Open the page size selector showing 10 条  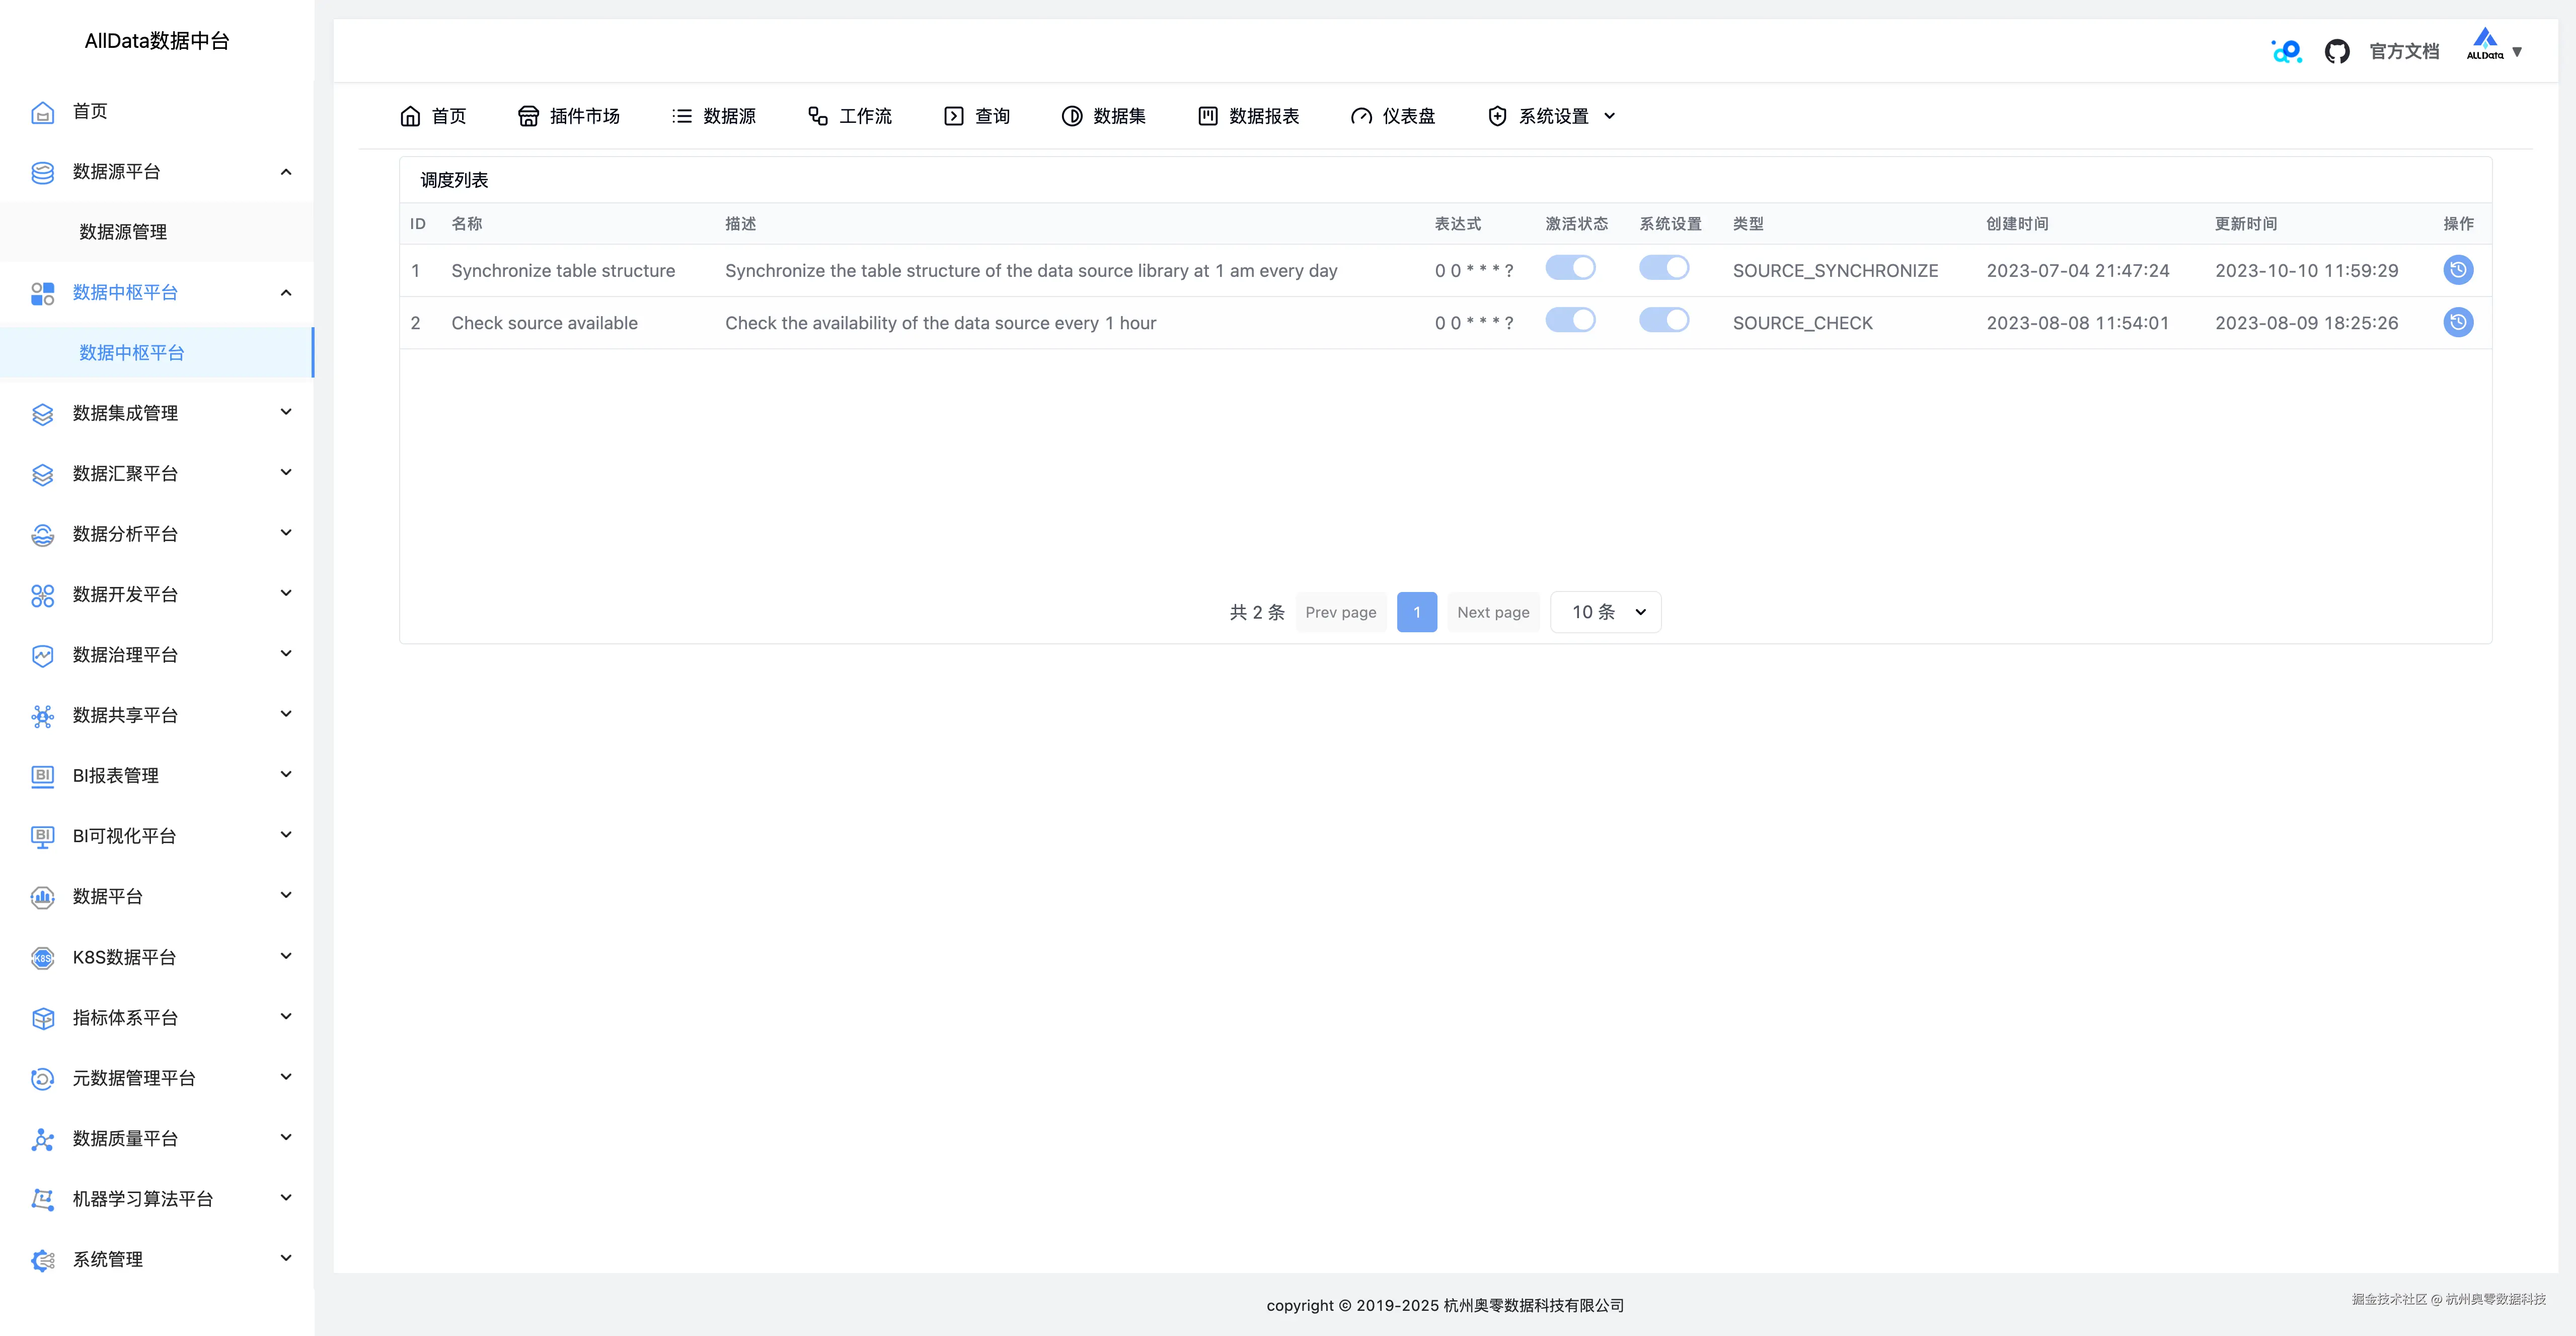click(1604, 611)
